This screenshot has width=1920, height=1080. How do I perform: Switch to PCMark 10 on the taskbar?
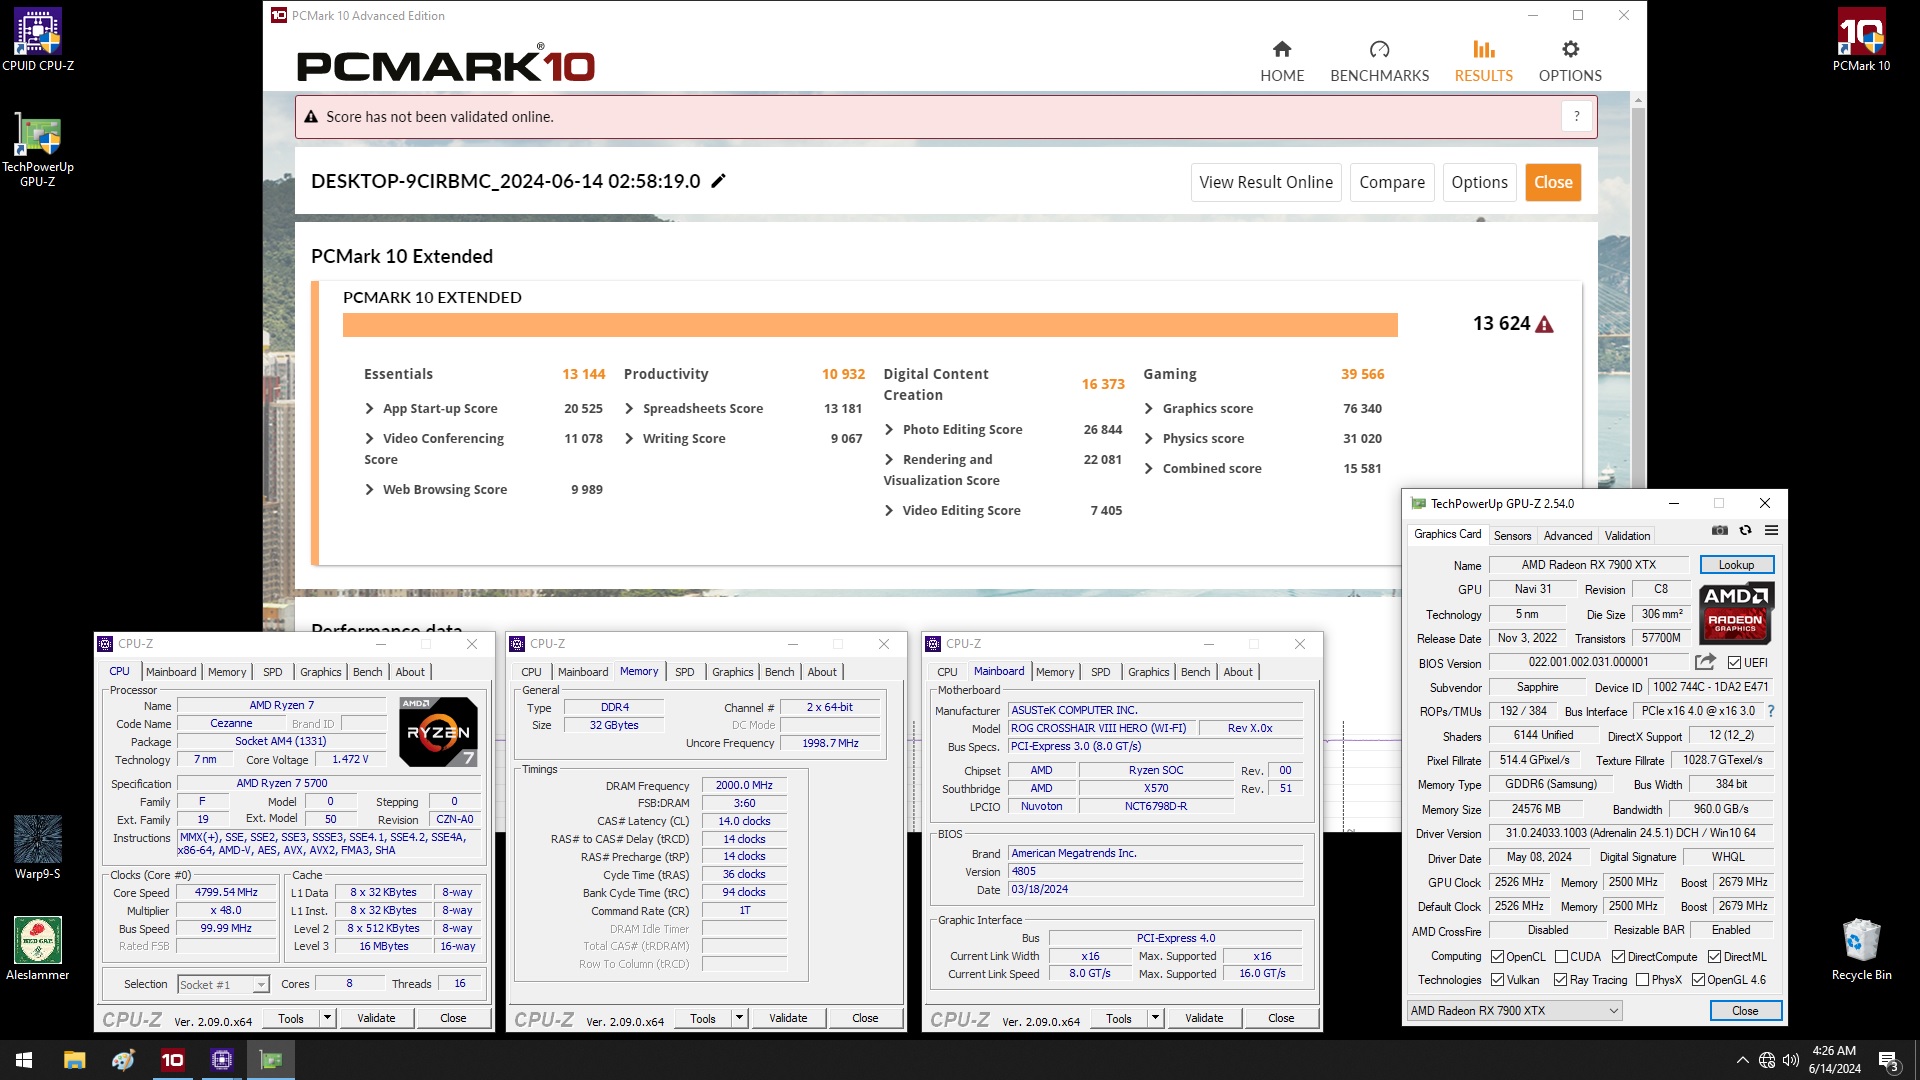[x=172, y=1060]
